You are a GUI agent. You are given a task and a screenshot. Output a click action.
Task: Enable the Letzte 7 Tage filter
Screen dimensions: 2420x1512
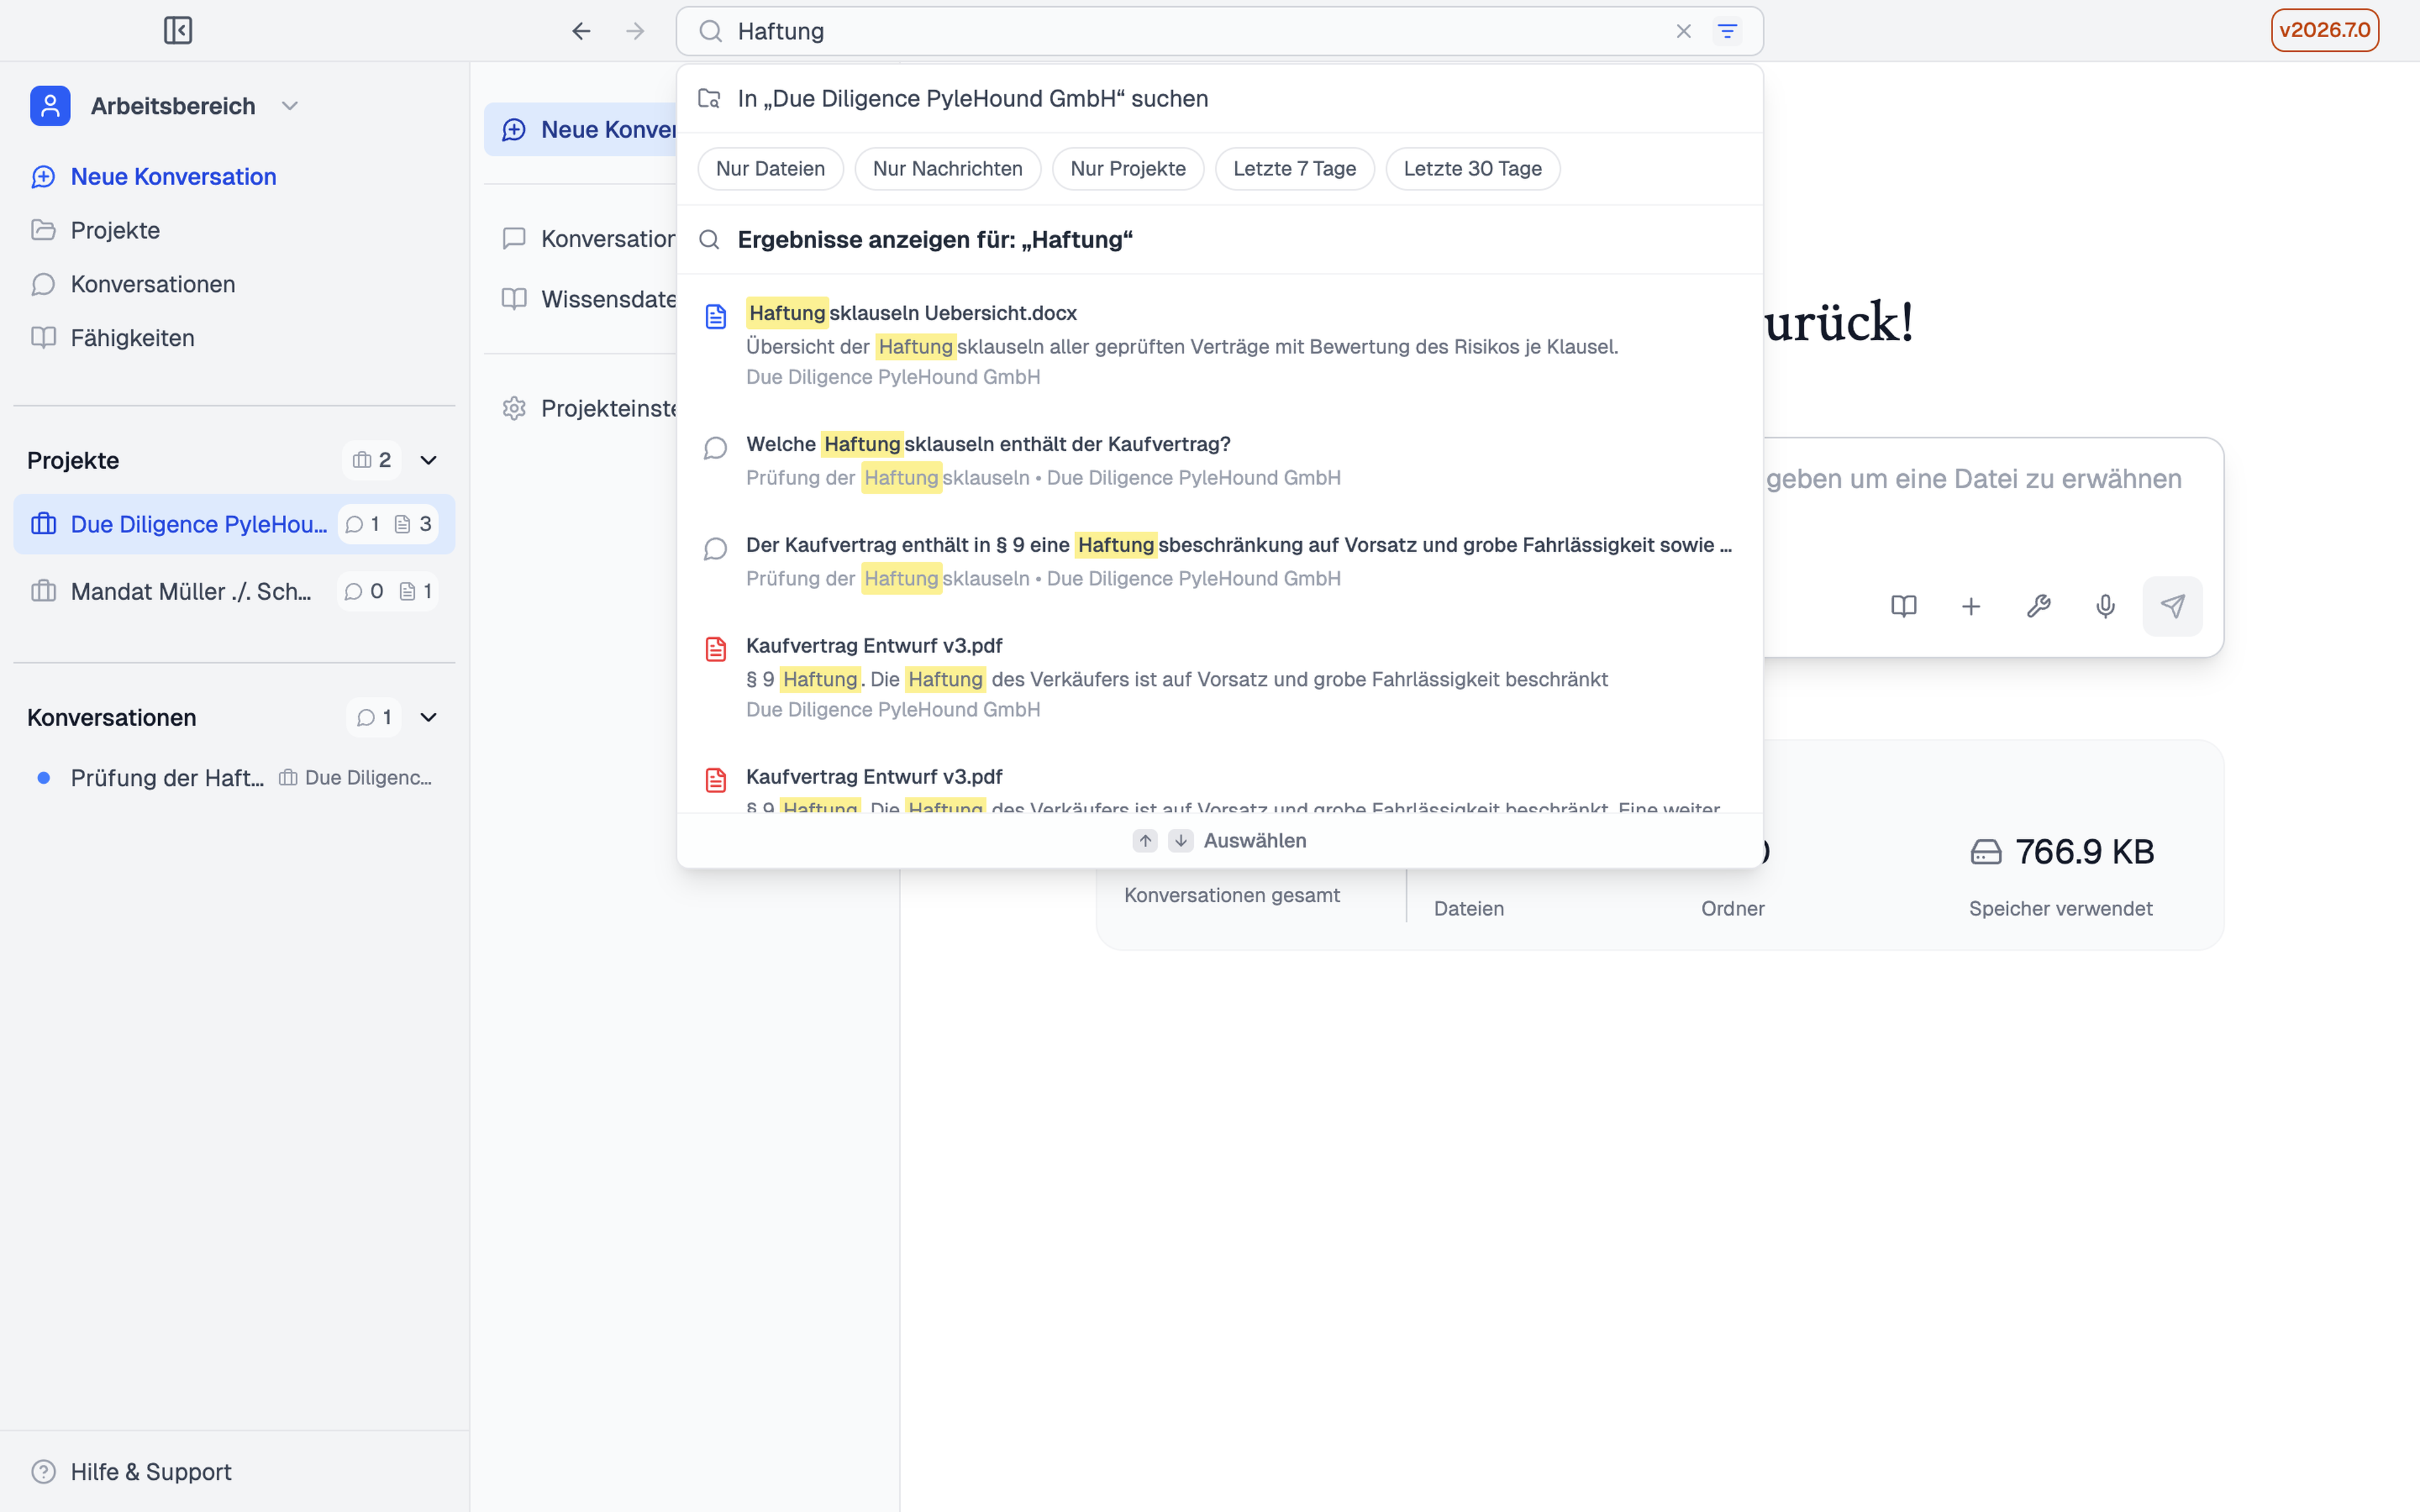click(x=1294, y=169)
